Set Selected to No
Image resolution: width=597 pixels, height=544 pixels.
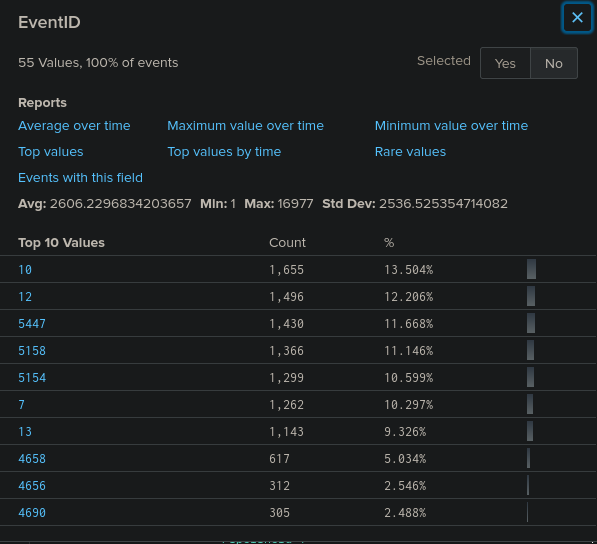554,63
